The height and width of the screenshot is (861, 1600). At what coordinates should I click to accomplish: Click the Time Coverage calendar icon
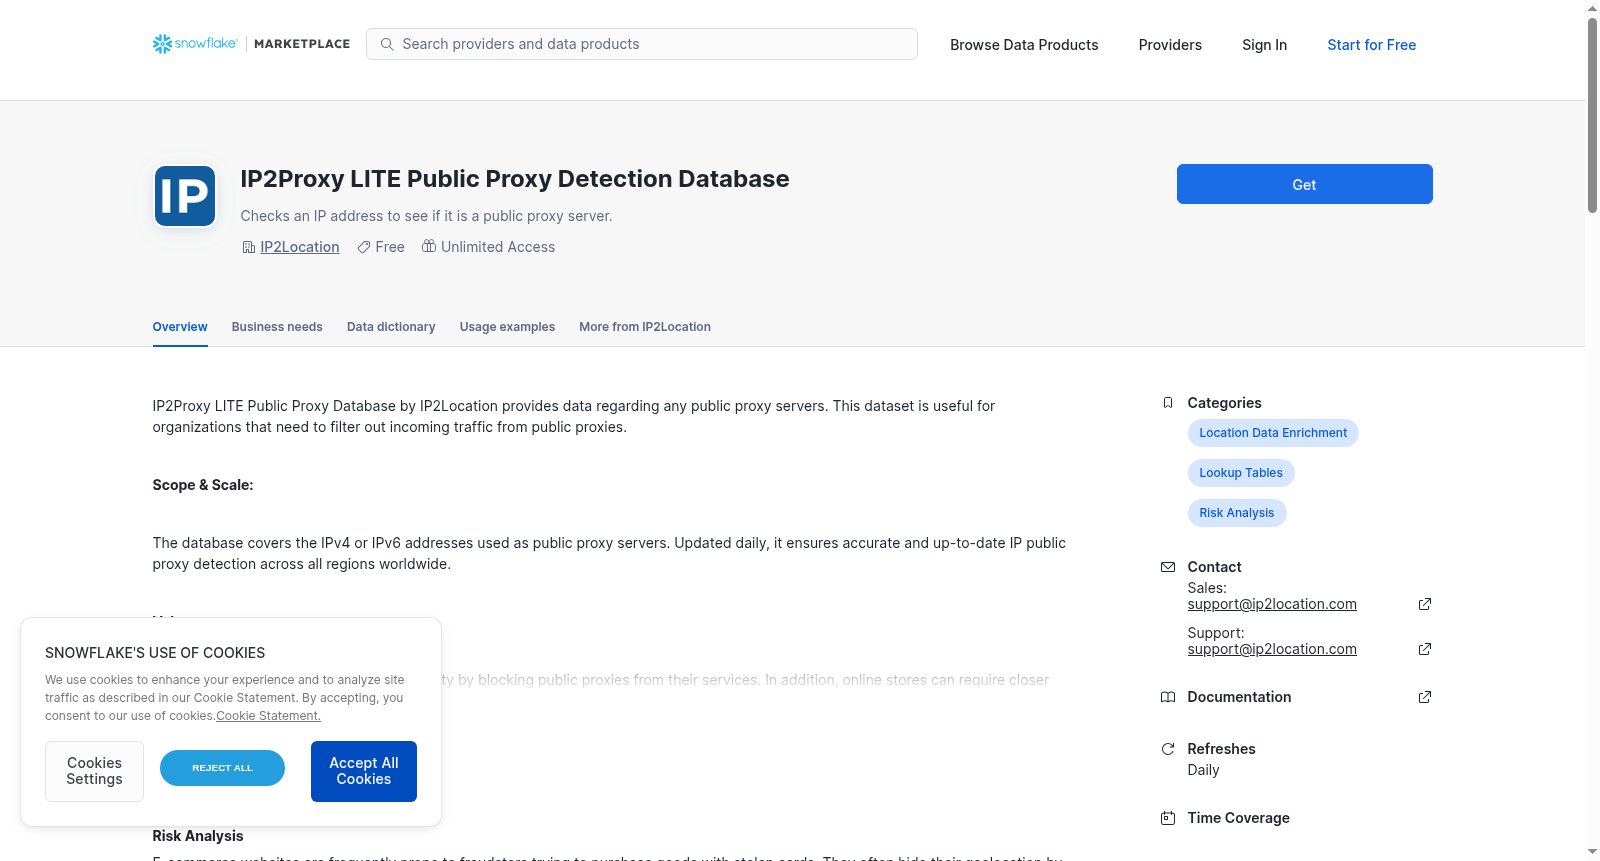(x=1168, y=818)
